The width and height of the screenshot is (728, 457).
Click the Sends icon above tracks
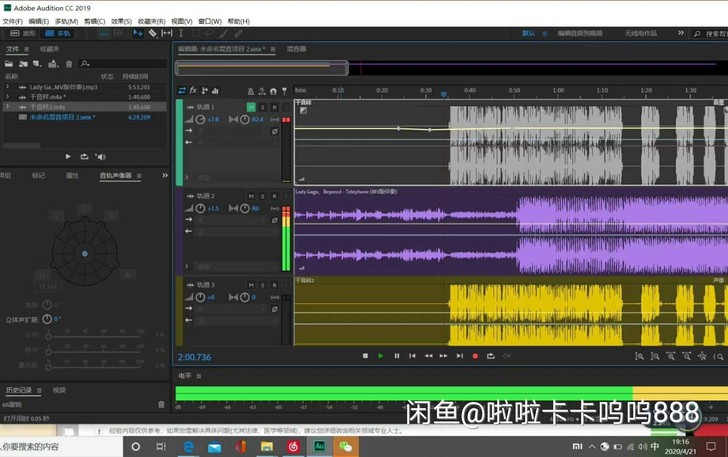[x=204, y=91]
